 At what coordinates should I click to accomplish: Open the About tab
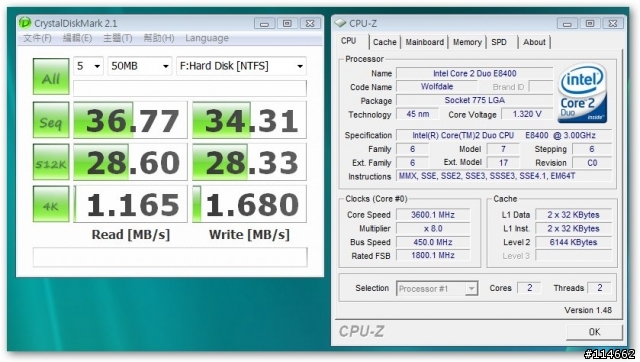[534, 42]
